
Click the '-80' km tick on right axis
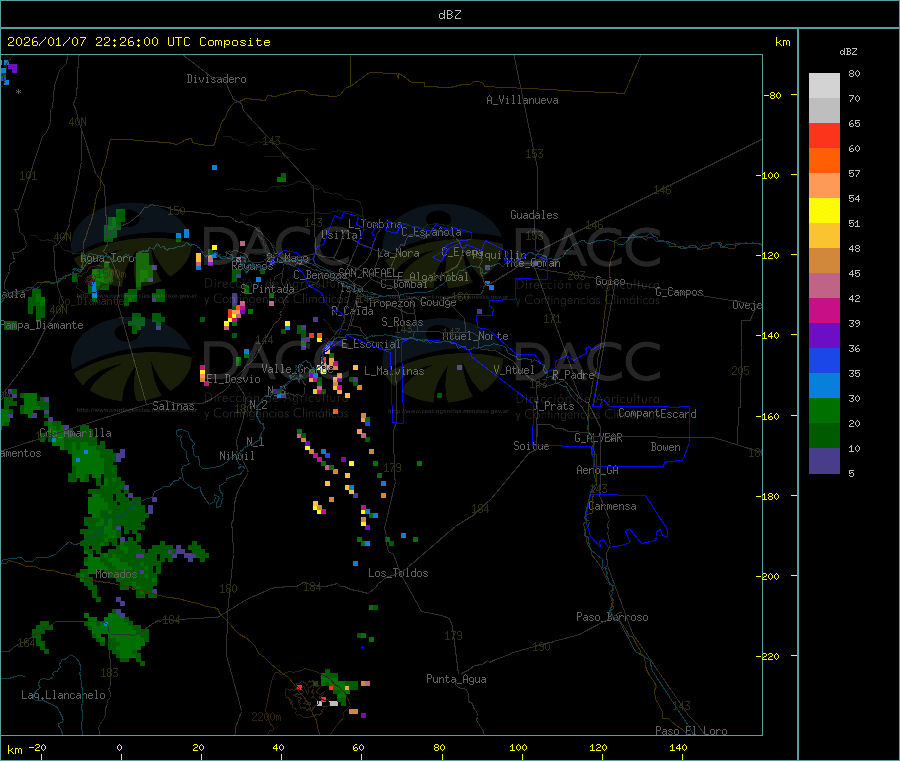tap(772, 95)
